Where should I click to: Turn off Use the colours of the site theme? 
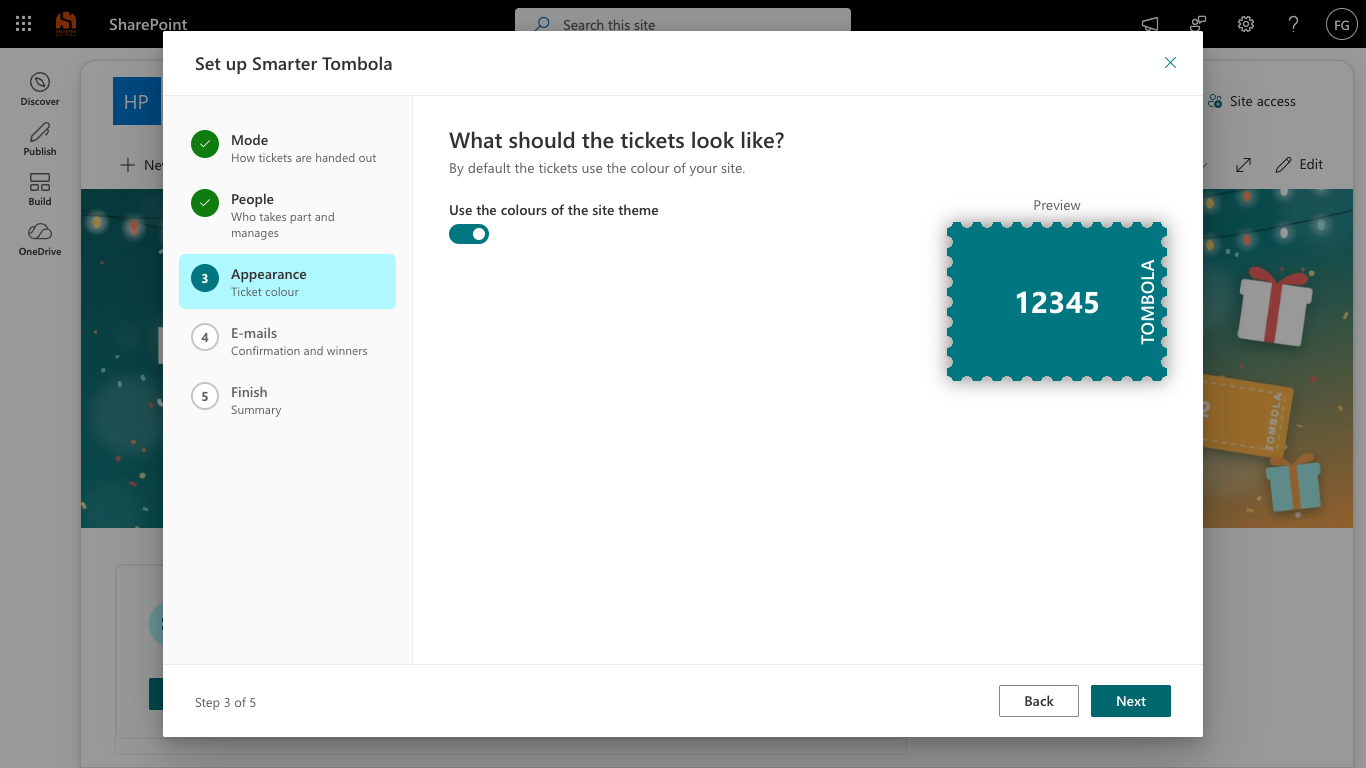click(469, 234)
